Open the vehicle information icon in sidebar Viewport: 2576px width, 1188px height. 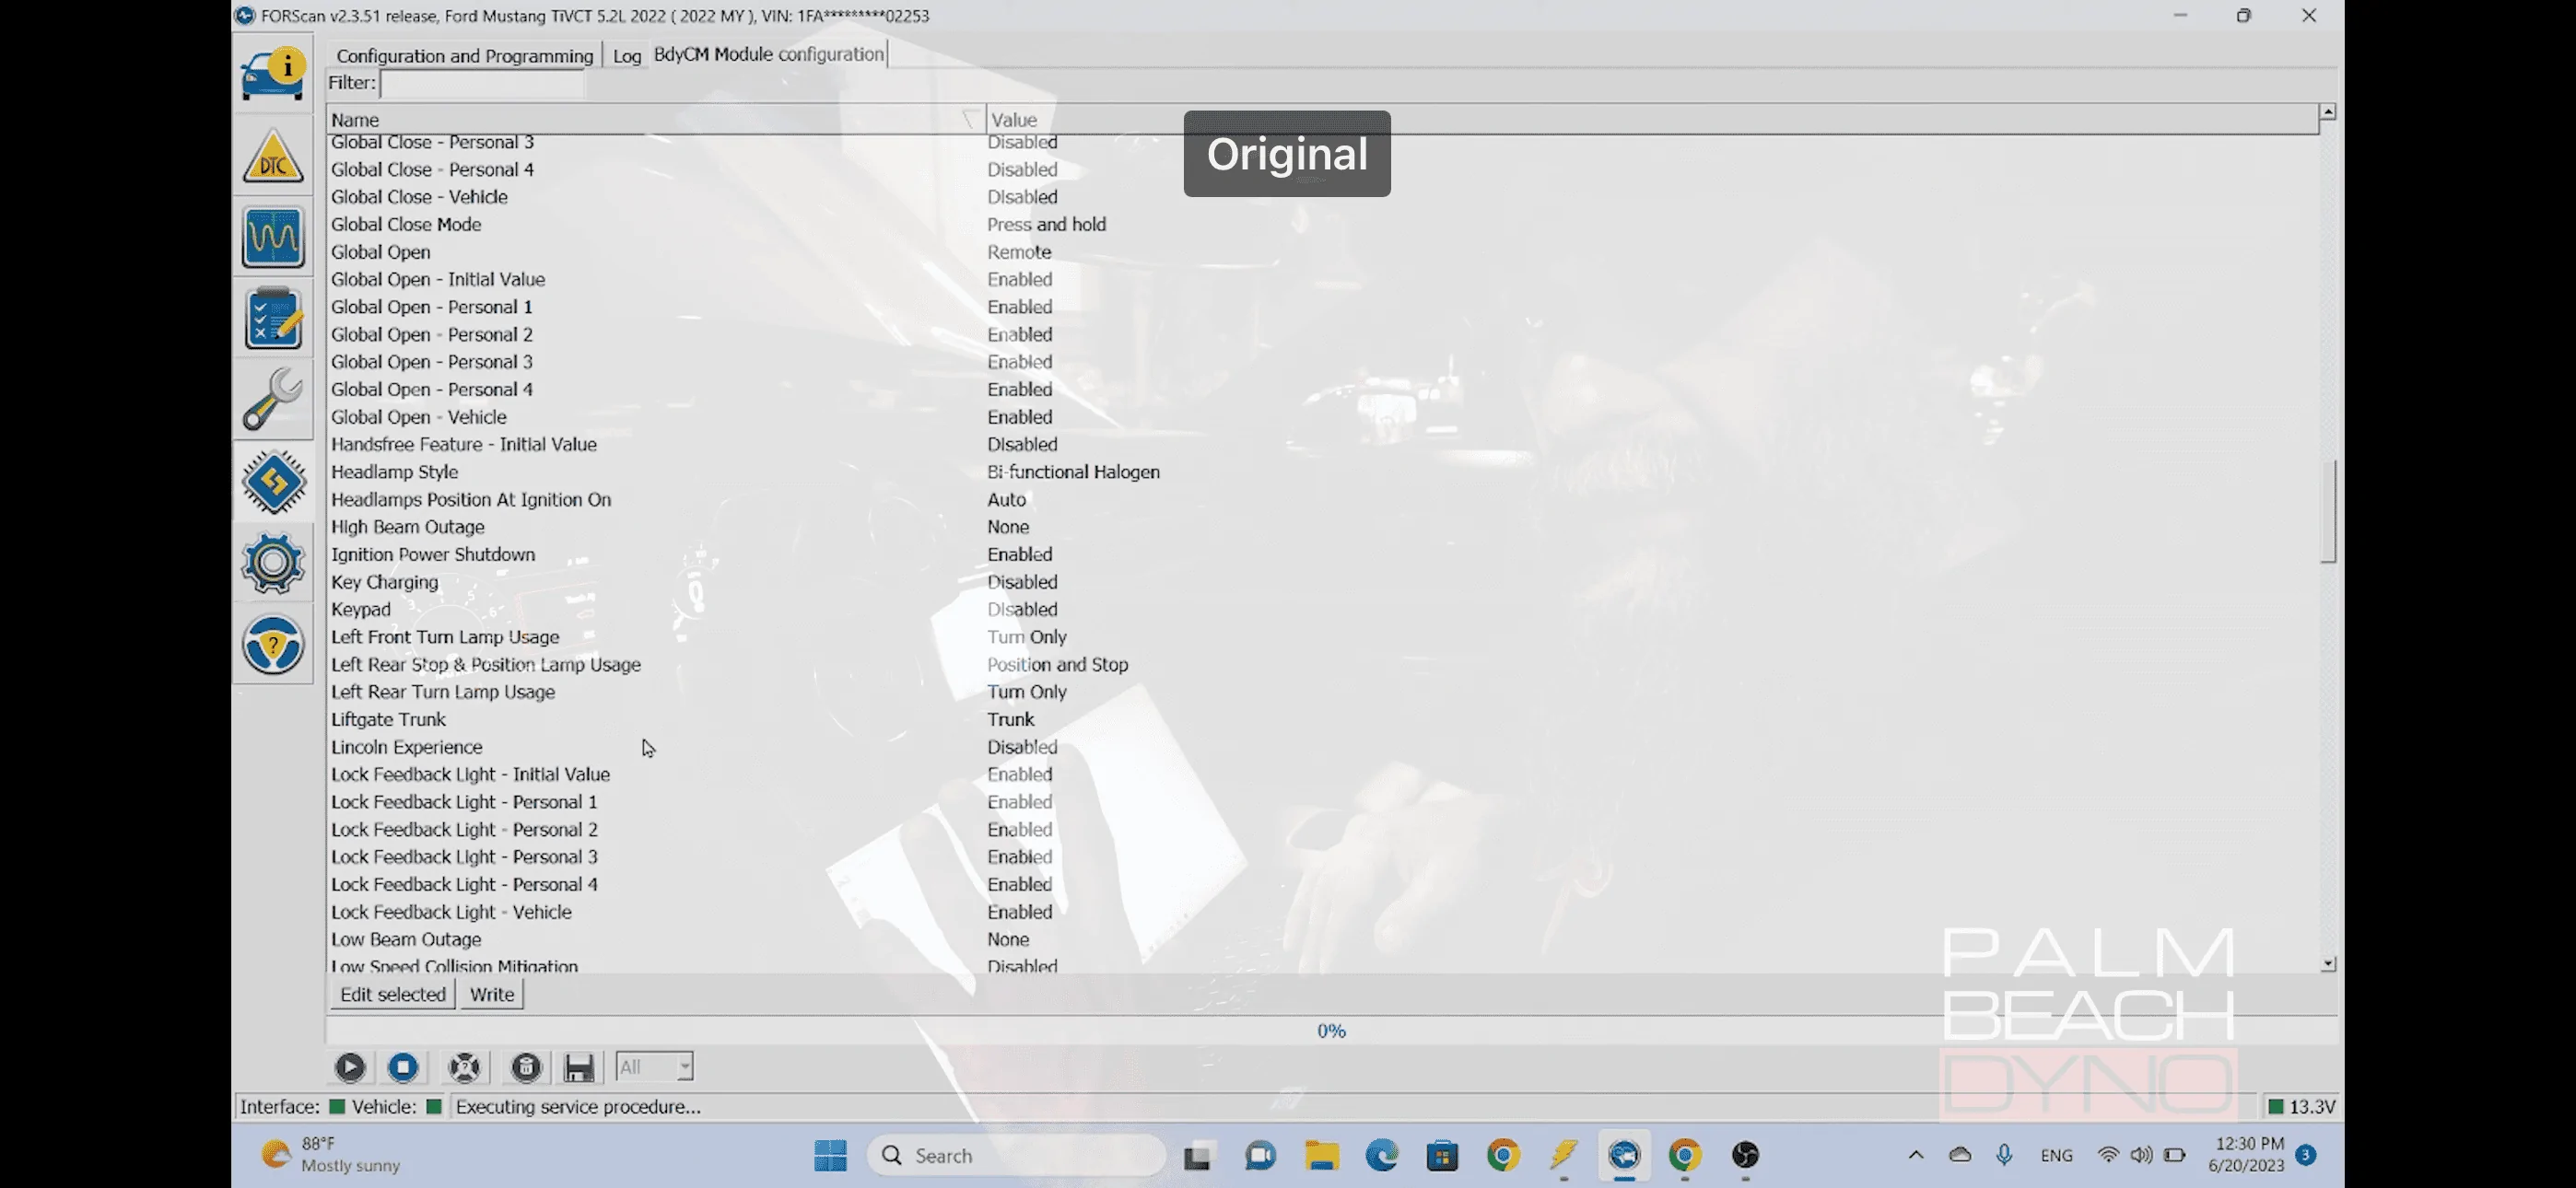273,74
